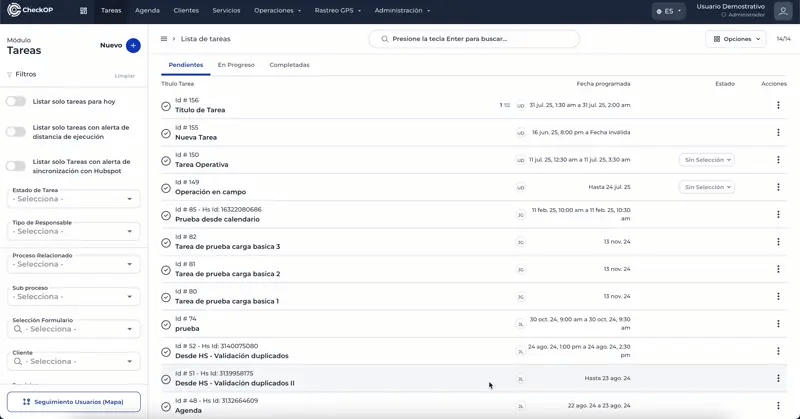Click the blue plus button for Nuevo
The height and width of the screenshot is (419, 800).
[x=133, y=45]
